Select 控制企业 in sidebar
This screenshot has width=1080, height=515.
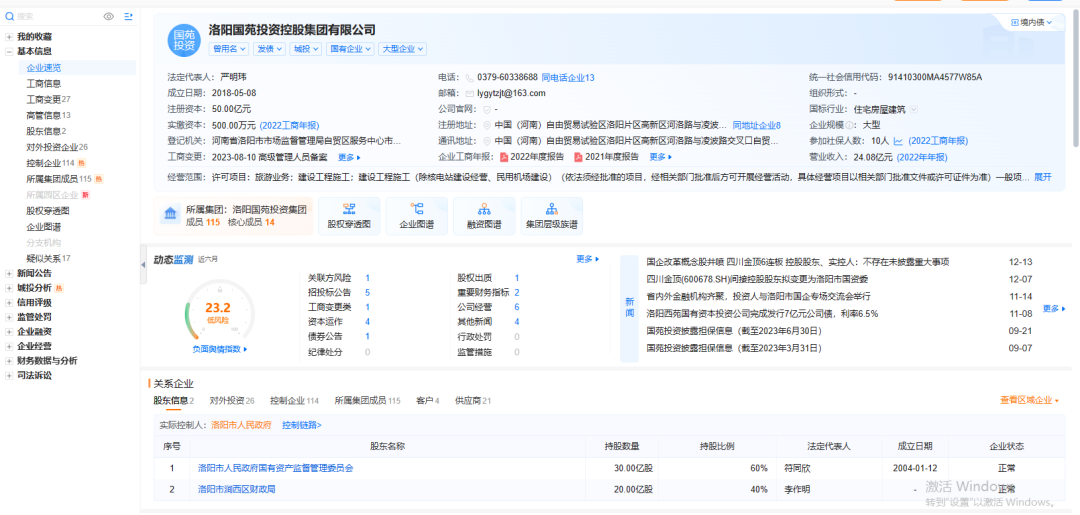pyautogui.click(x=50, y=163)
